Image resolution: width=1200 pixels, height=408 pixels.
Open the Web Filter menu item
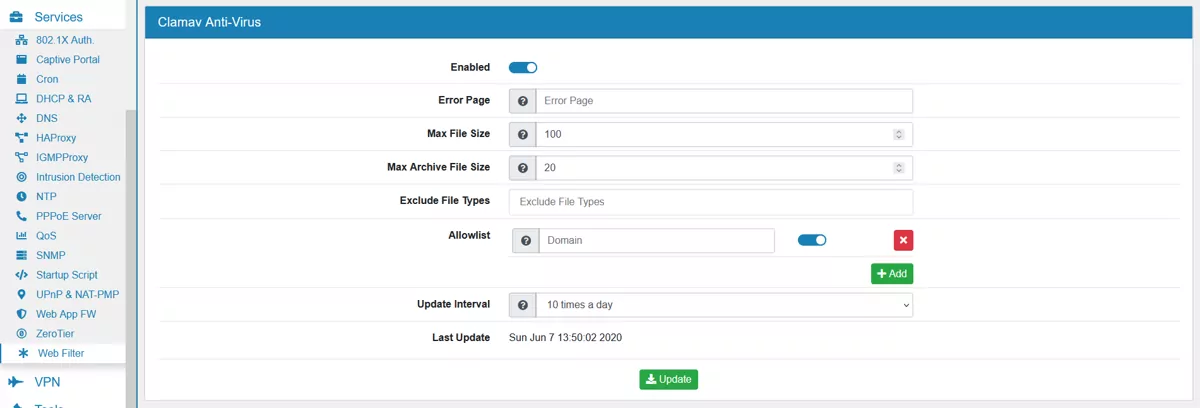[61, 353]
